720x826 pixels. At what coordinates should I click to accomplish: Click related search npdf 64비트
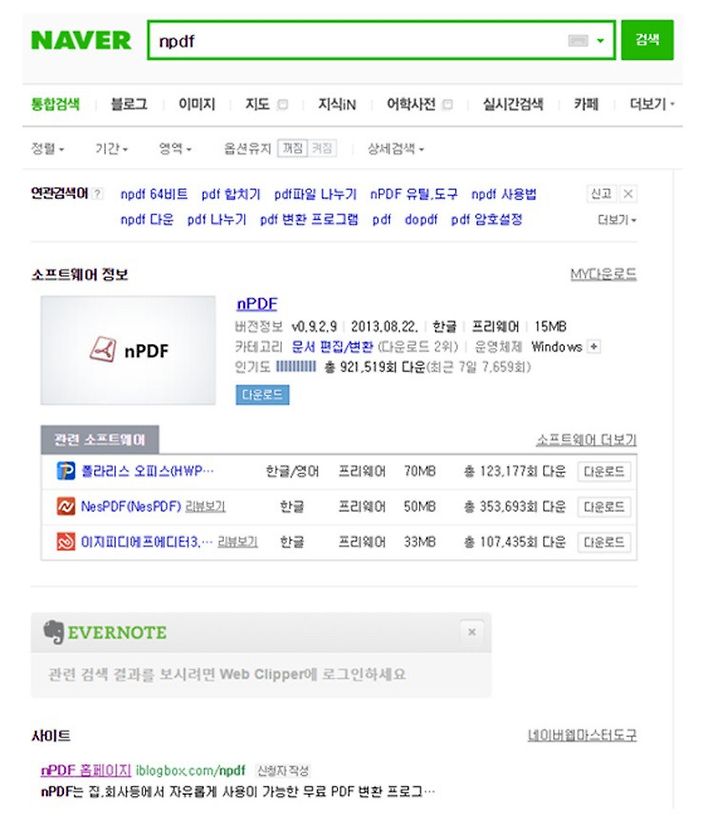pos(154,194)
